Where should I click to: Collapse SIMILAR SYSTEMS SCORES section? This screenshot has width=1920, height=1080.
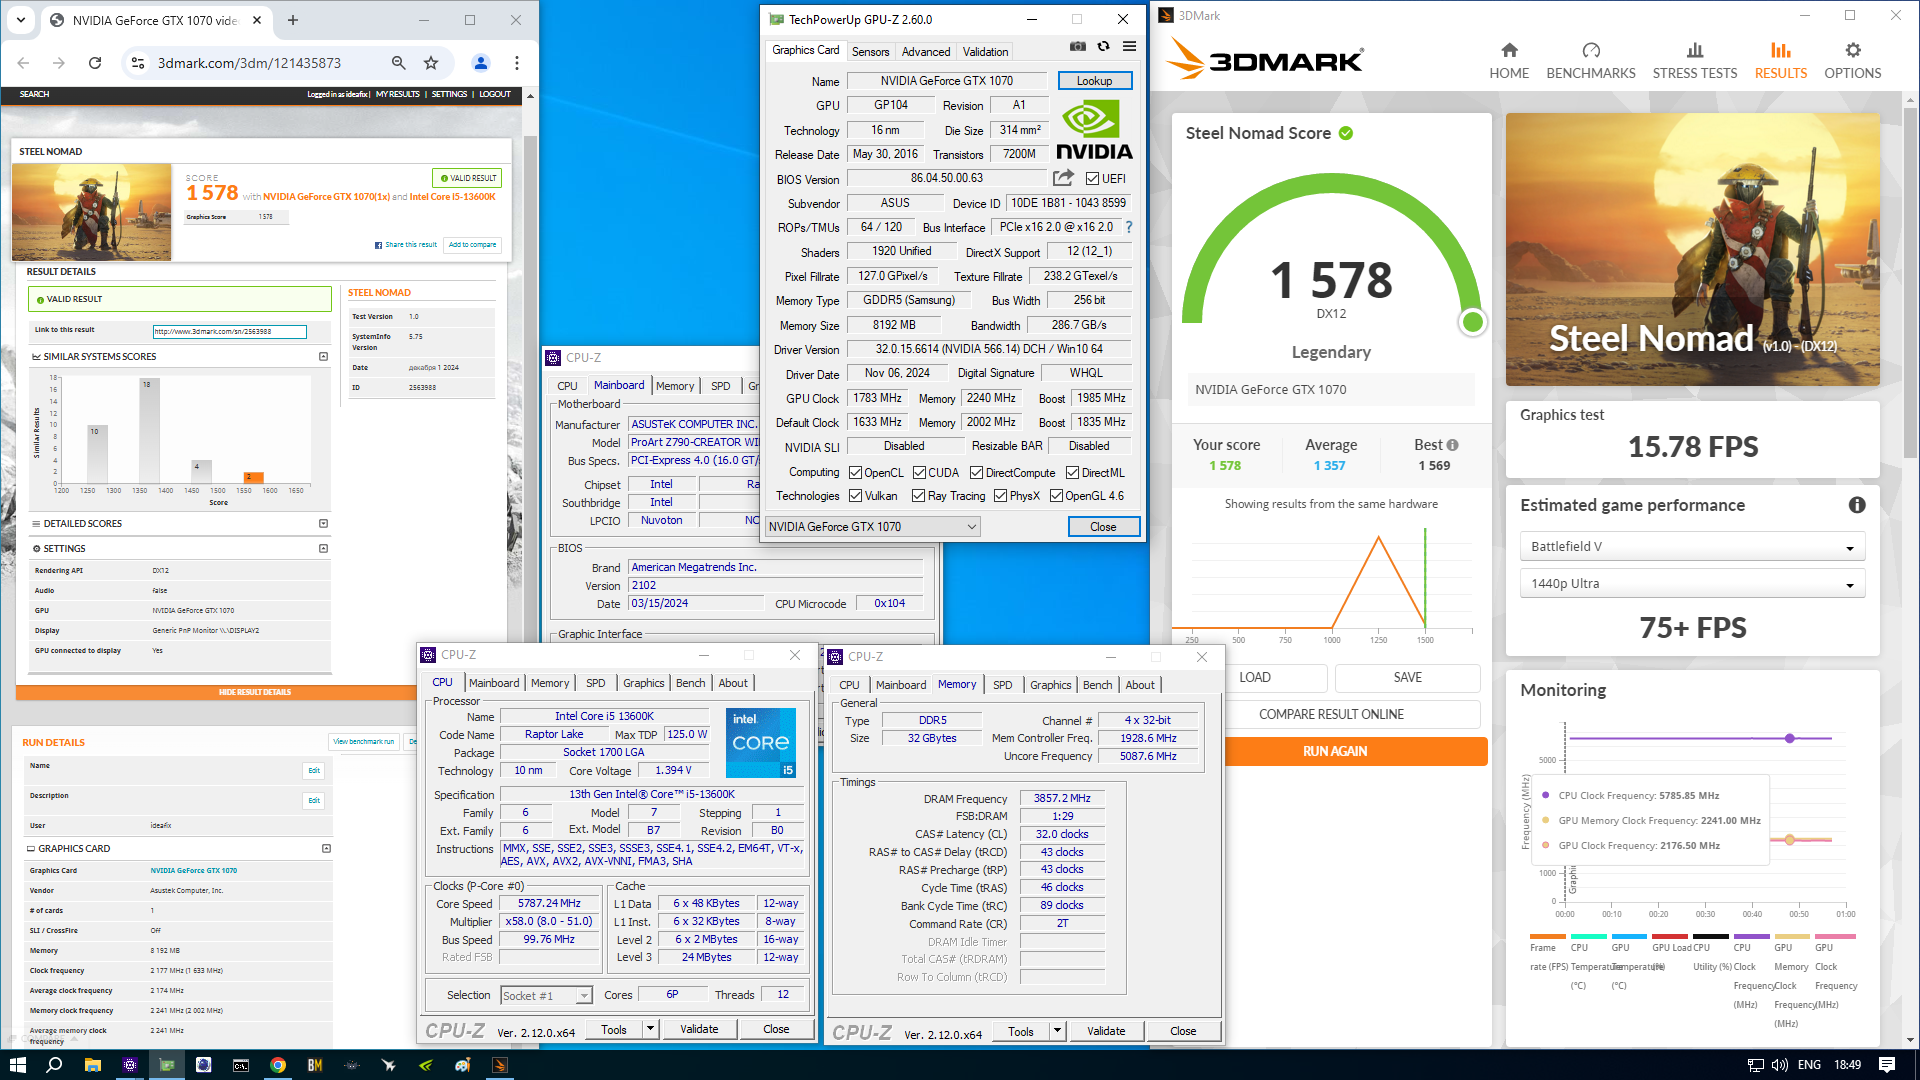tap(323, 357)
